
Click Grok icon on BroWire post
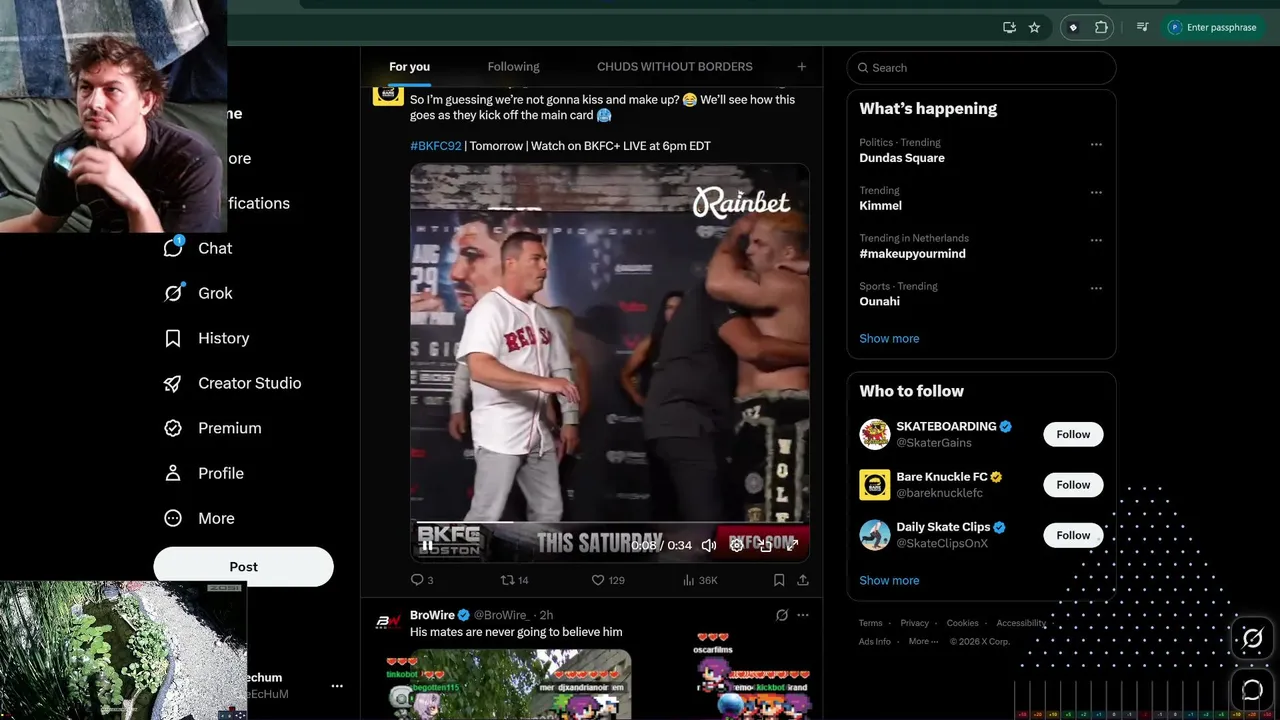point(782,615)
